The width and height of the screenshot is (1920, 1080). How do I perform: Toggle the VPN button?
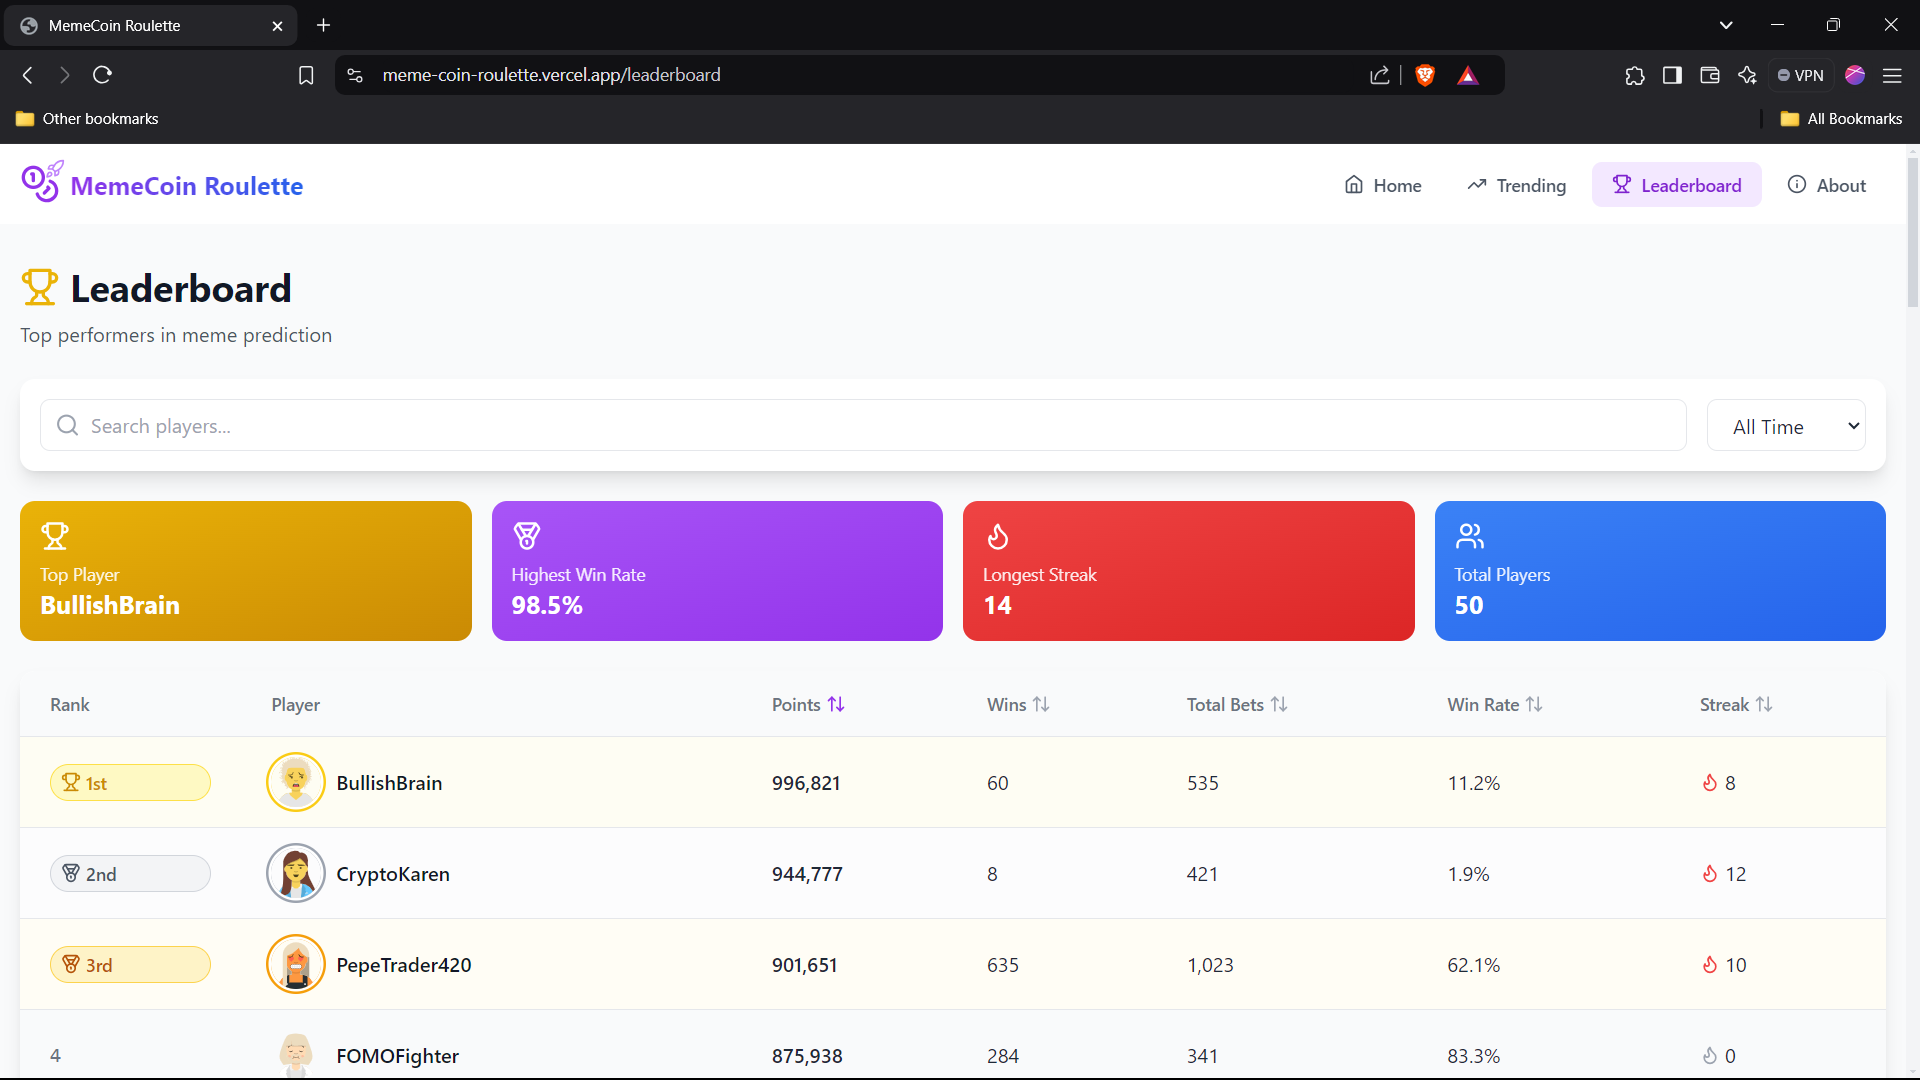[x=1800, y=75]
